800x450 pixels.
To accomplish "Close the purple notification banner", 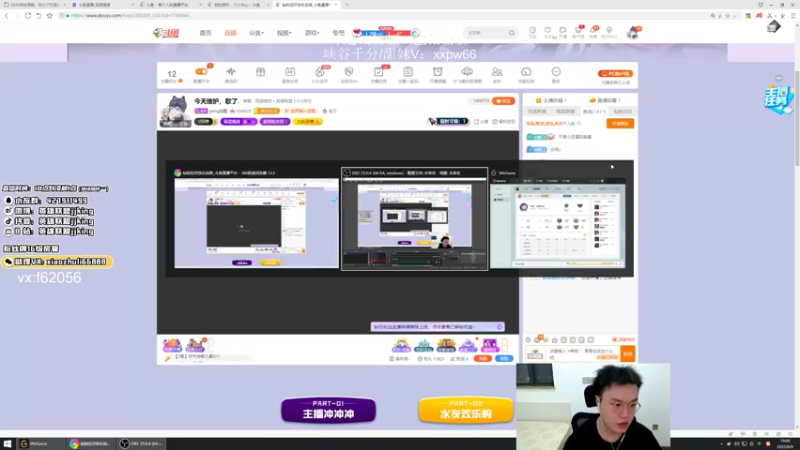I will (x=499, y=327).
